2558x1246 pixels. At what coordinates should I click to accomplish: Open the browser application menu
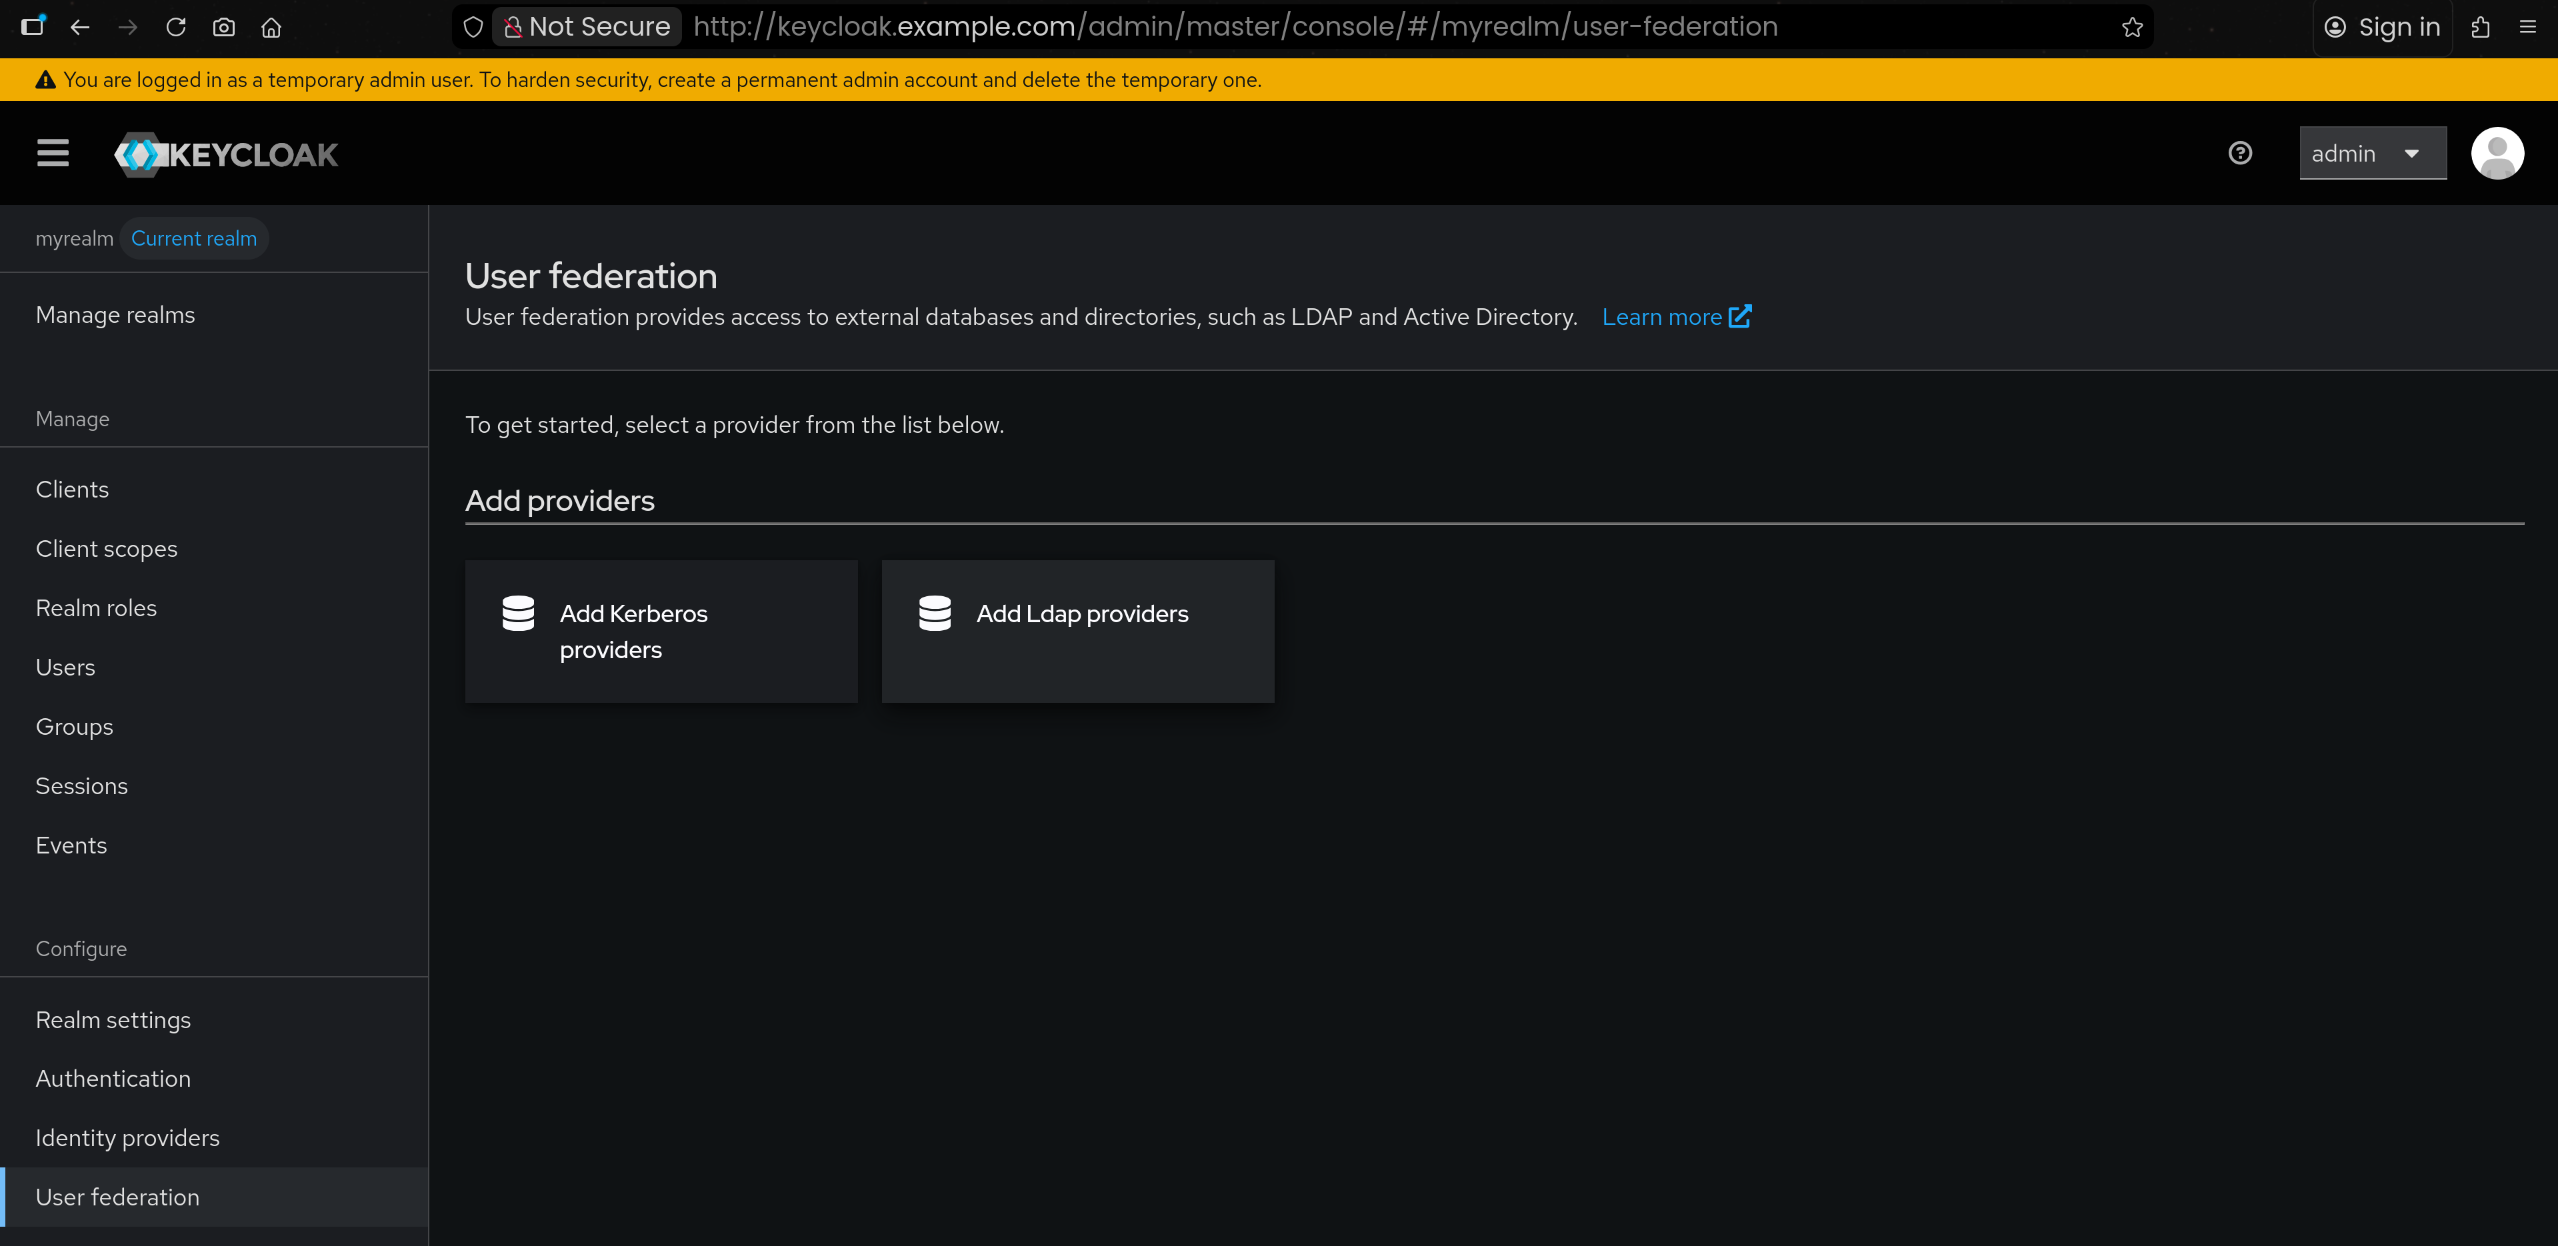[2527, 27]
